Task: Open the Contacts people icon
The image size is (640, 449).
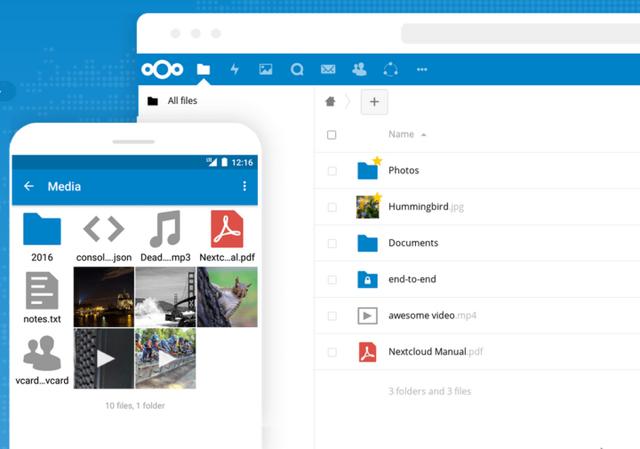Action: pos(359,69)
